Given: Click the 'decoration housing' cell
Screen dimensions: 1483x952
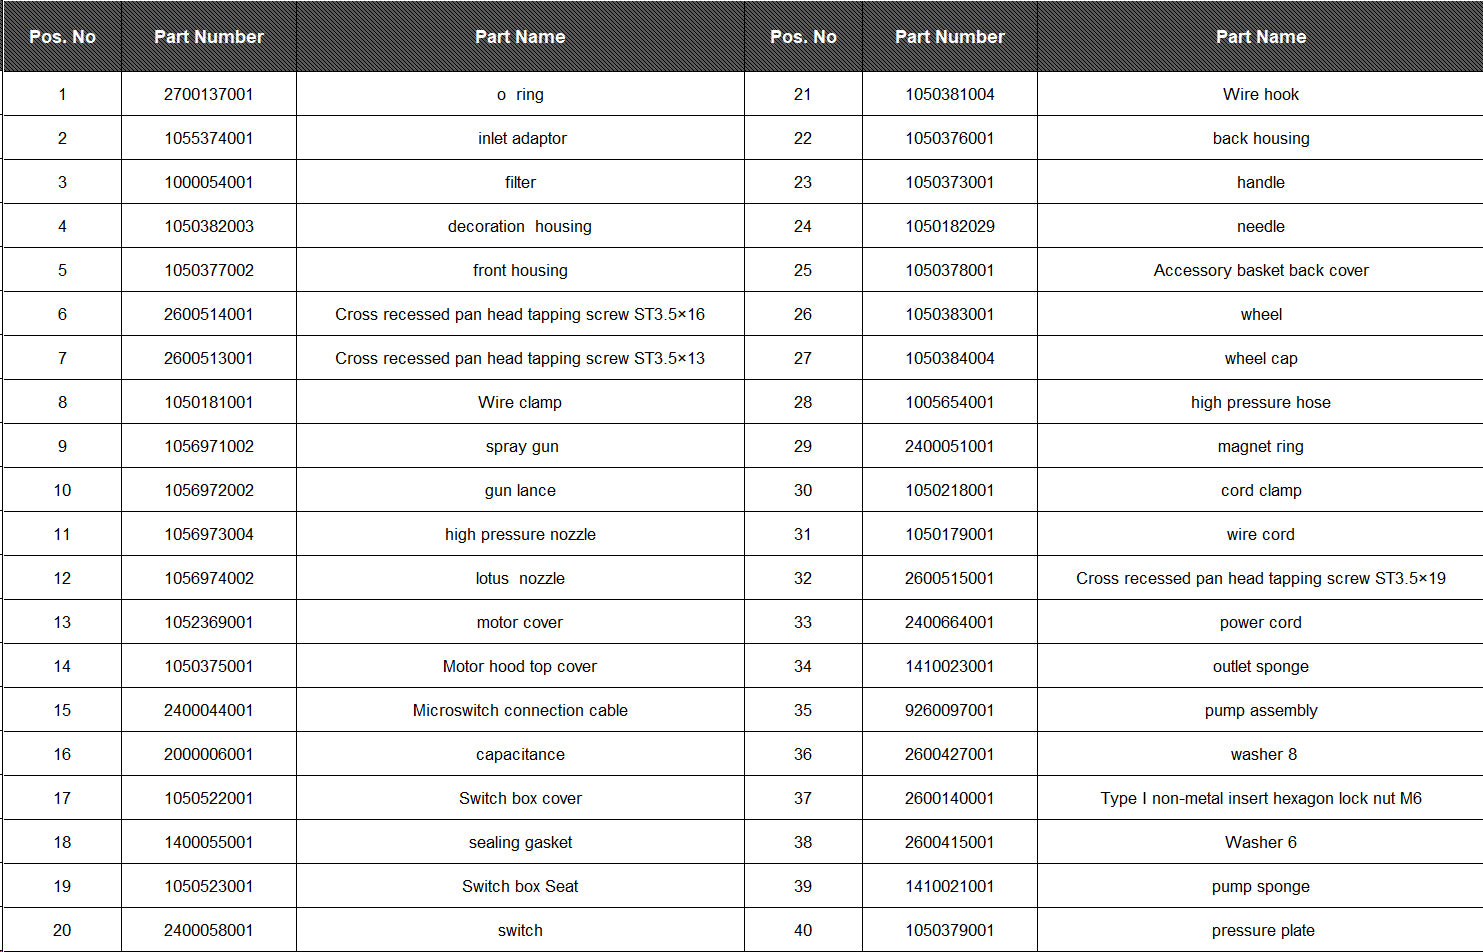Looking at the screenshot, I should [x=520, y=226].
